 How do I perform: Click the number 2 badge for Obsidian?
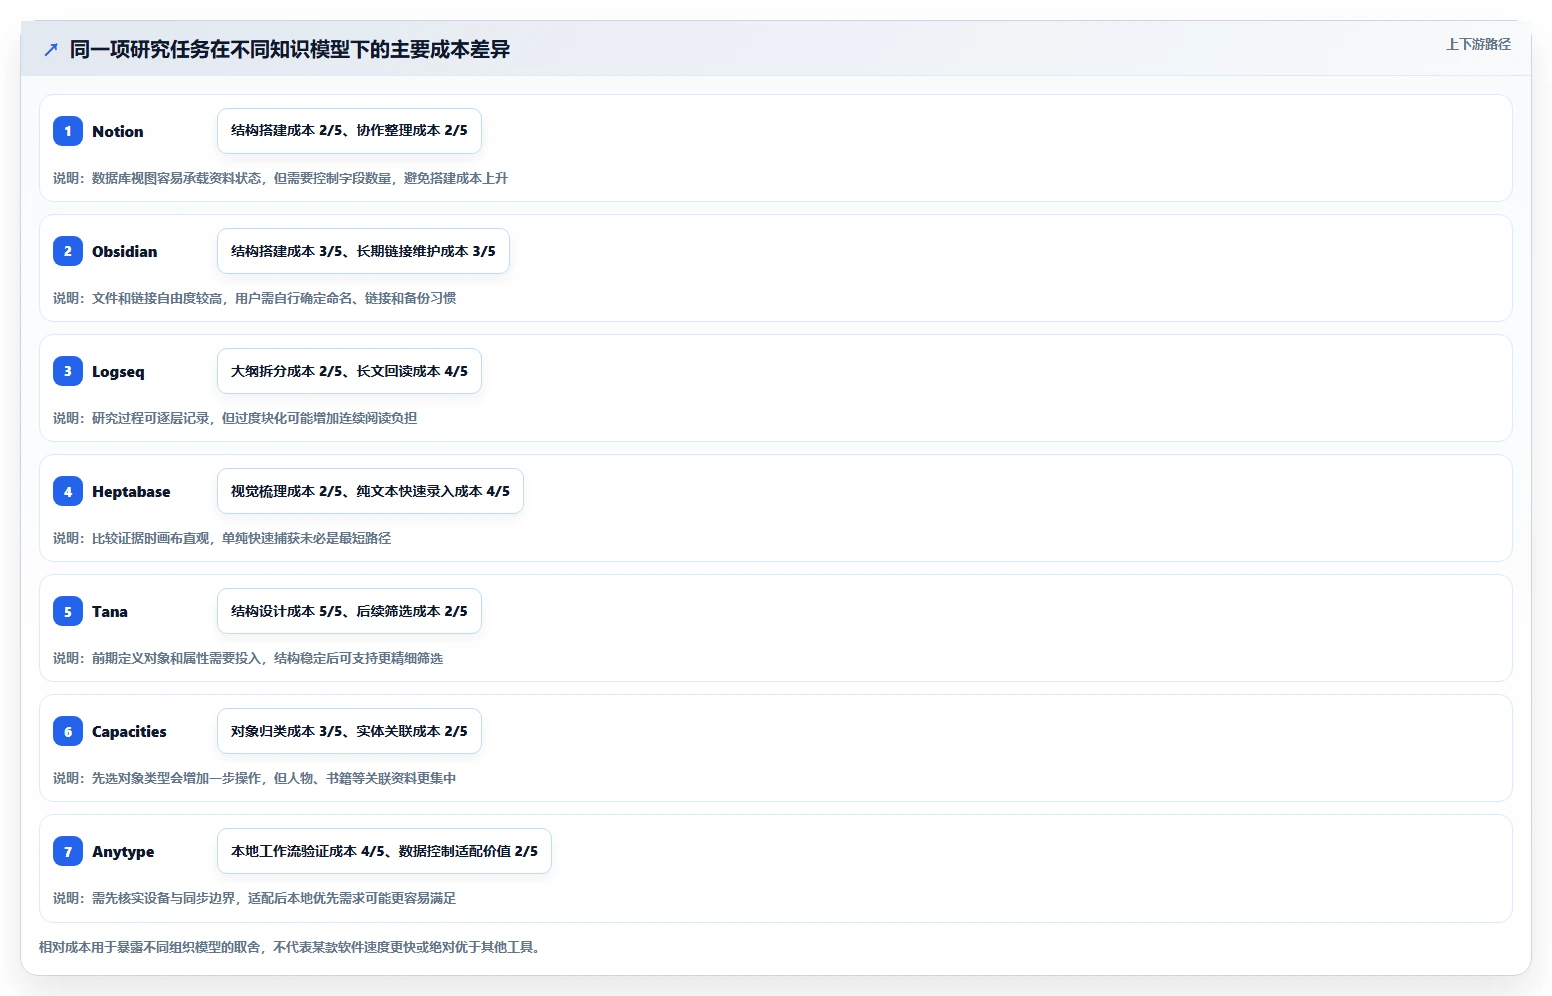coord(68,251)
